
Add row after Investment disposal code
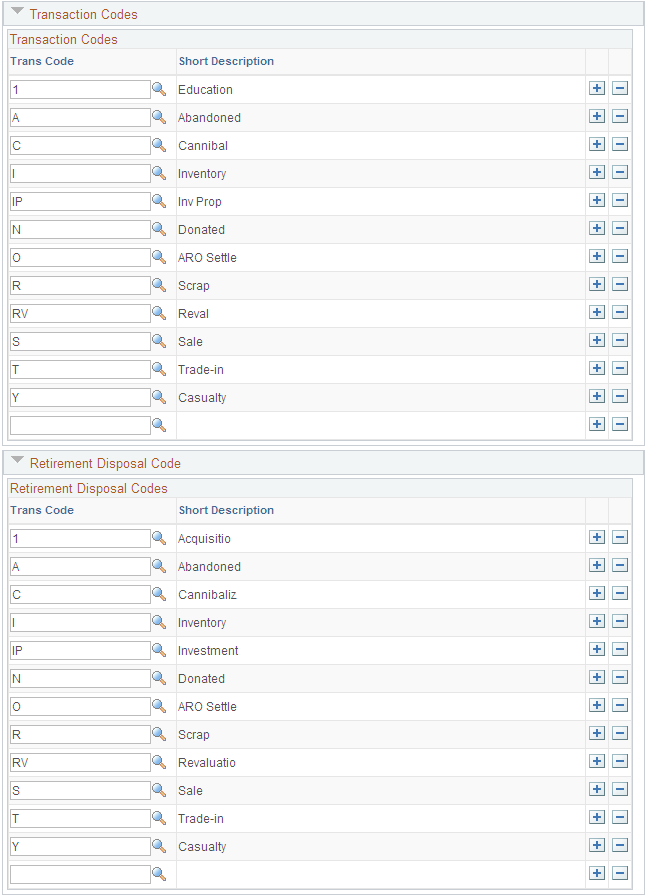pyautogui.click(x=597, y=649)
